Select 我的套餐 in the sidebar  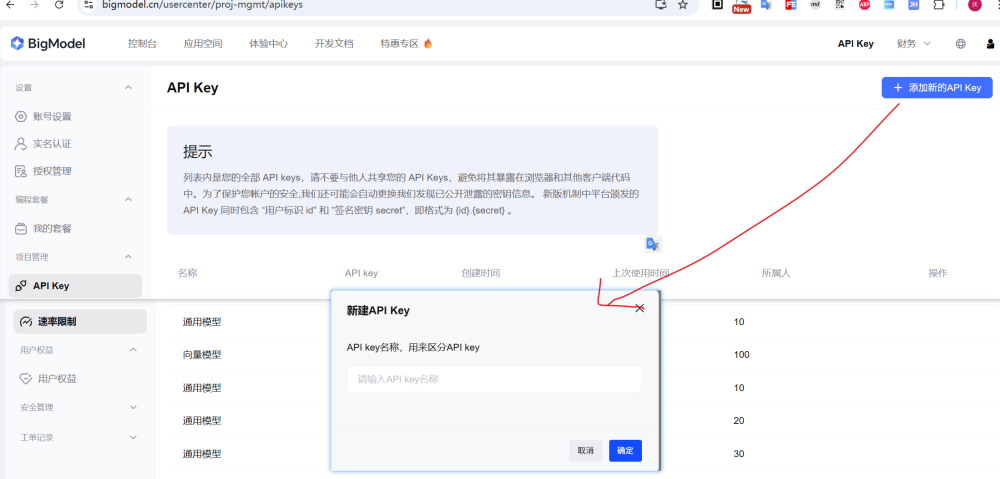pyautogui.click(x=52, y=228)
